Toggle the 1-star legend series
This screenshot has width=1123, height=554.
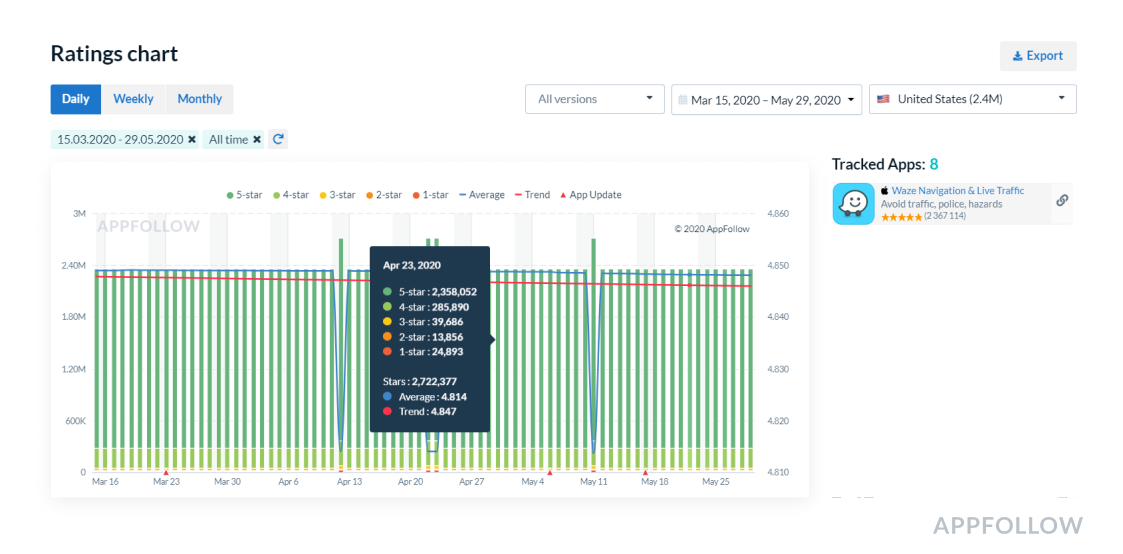(x=432, y=195)
